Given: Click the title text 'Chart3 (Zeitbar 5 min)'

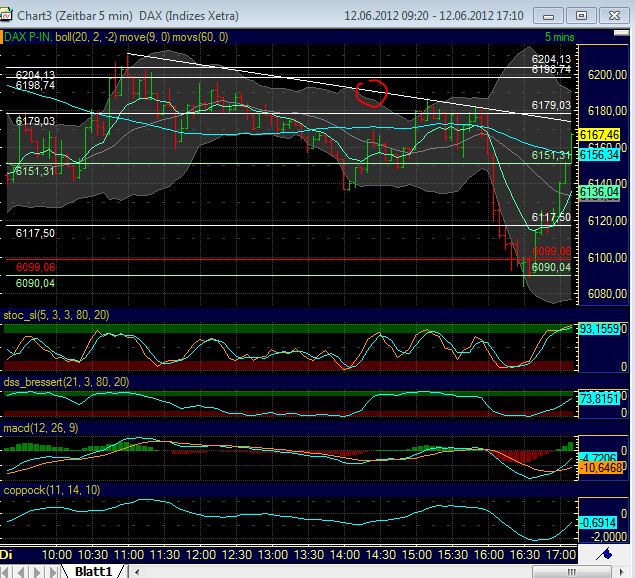Looking at the screenshot, I should pyautogui.click(x=75, y=16).
